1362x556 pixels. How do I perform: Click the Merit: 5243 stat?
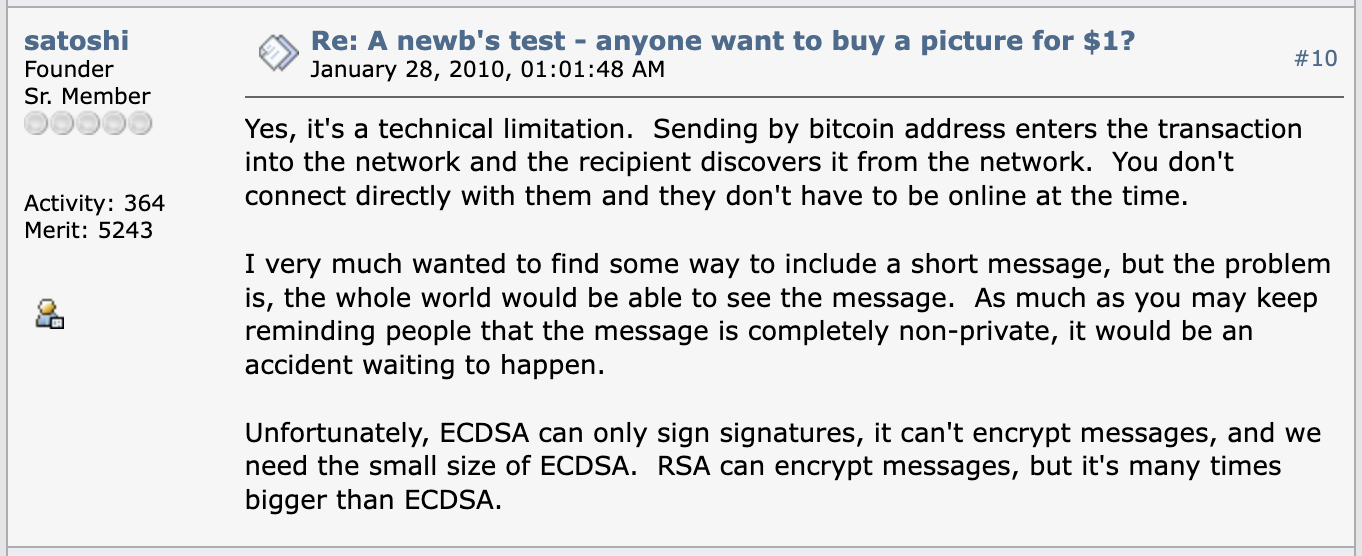tap(89, 231)
